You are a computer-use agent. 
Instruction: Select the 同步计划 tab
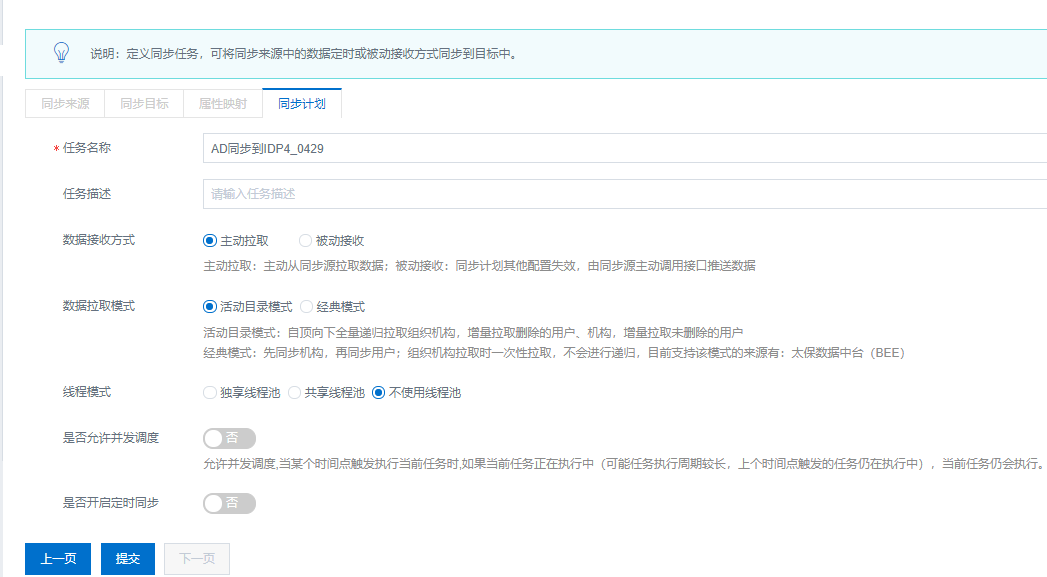(302, 104)
